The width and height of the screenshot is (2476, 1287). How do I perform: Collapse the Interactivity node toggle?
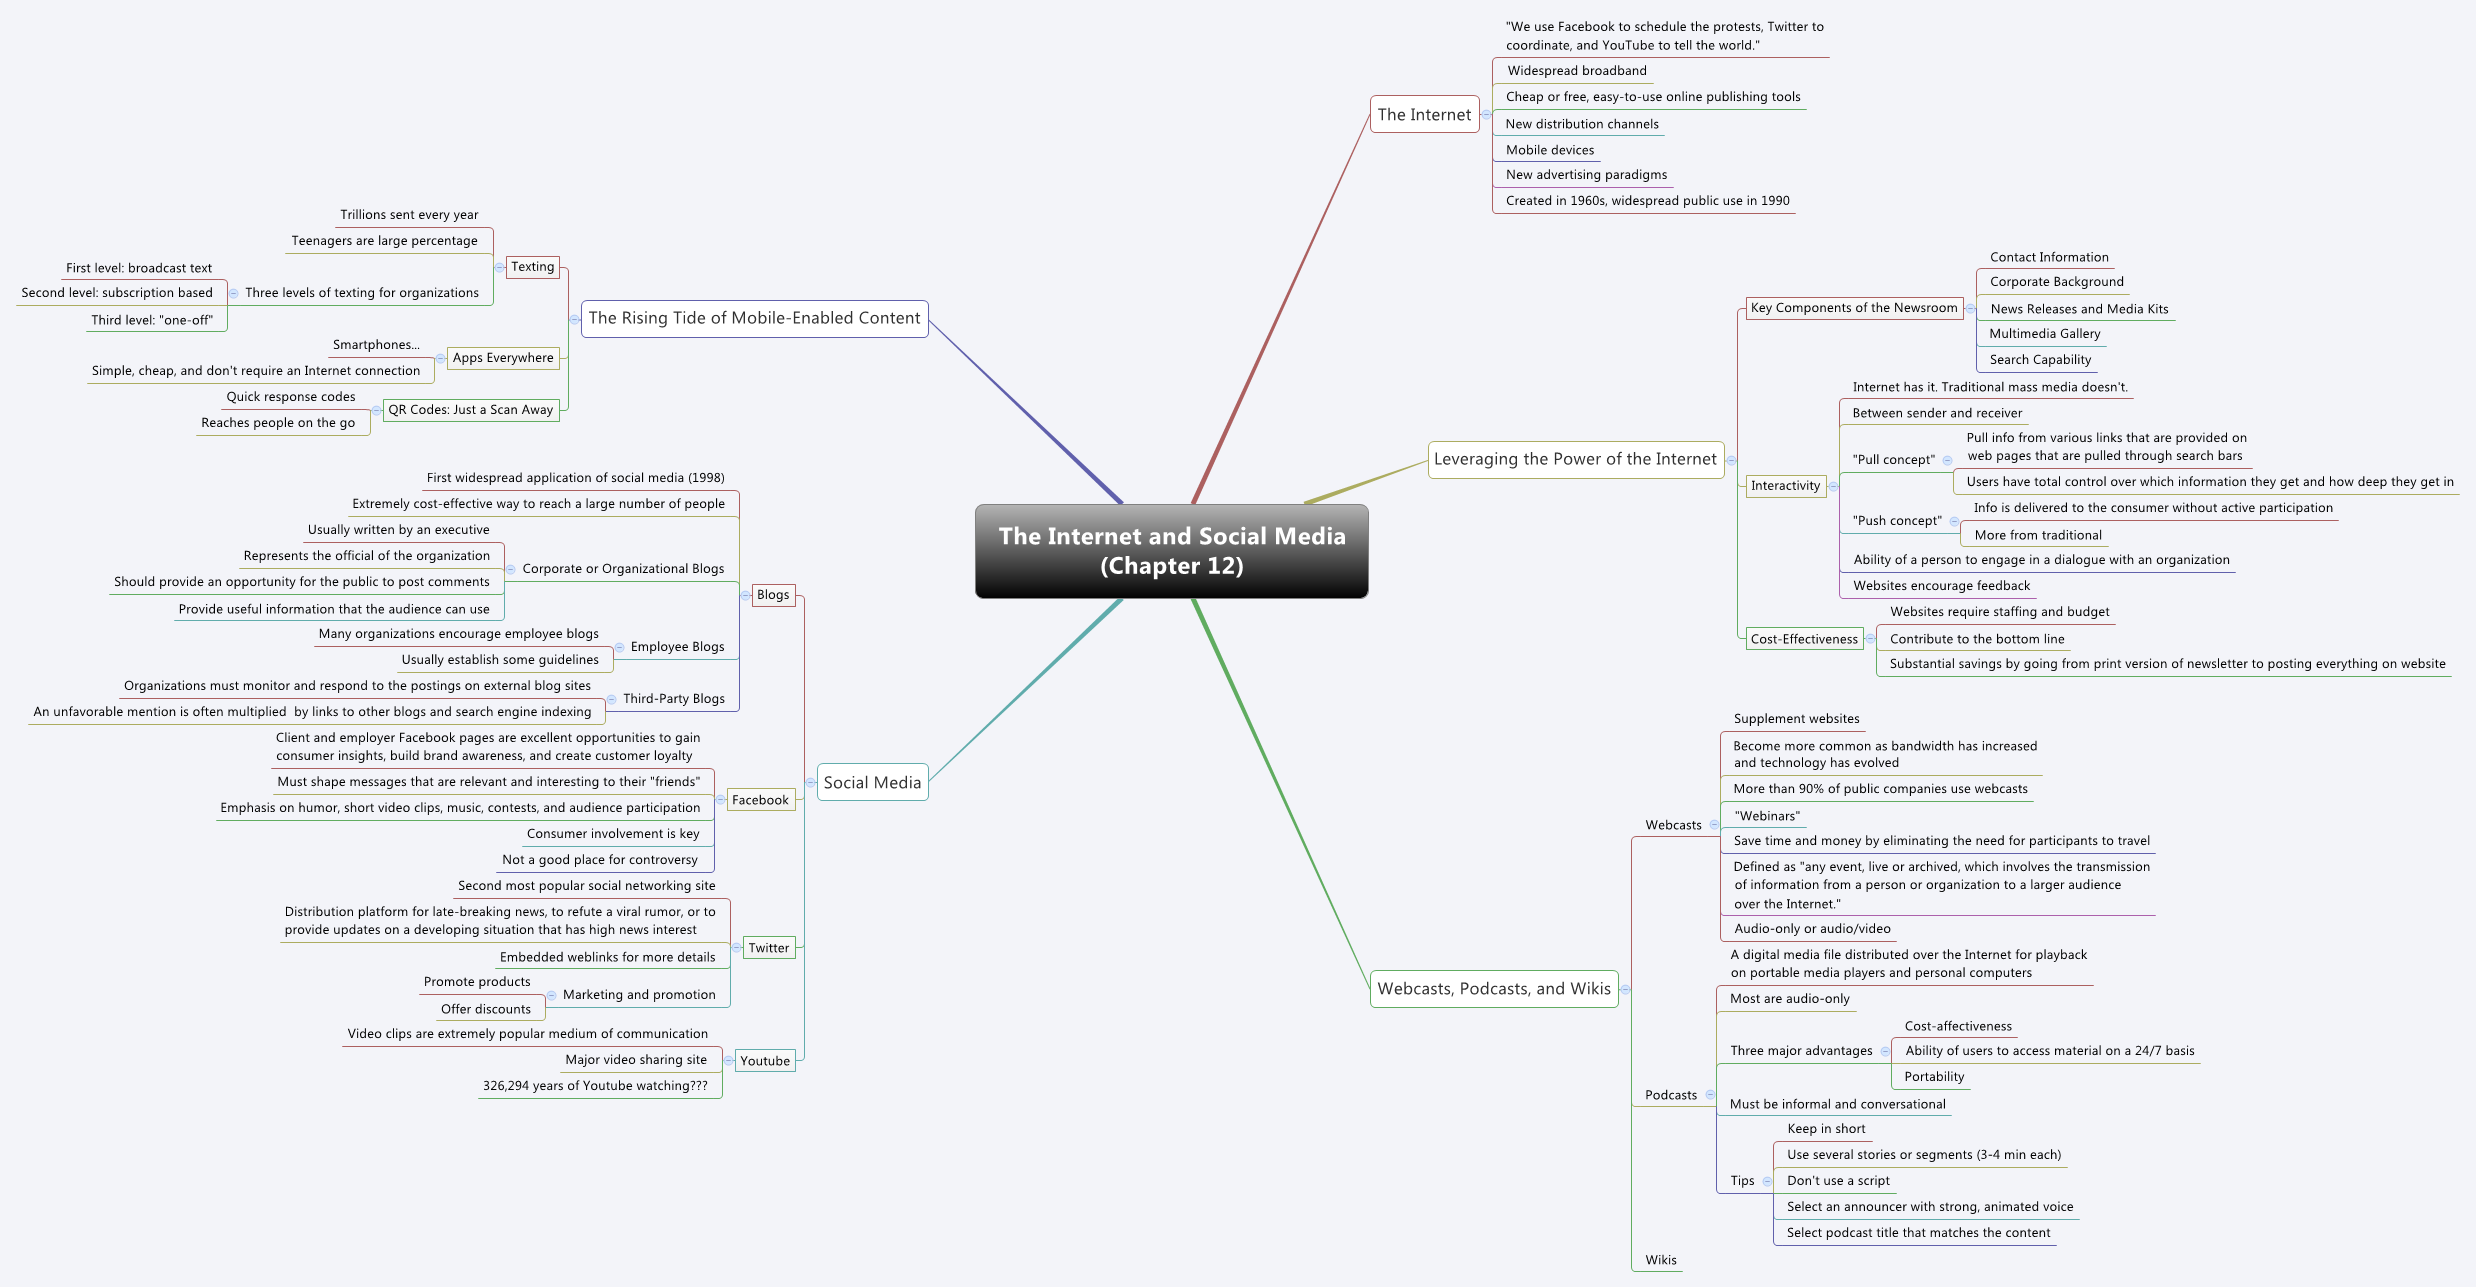click(1833, 486)
